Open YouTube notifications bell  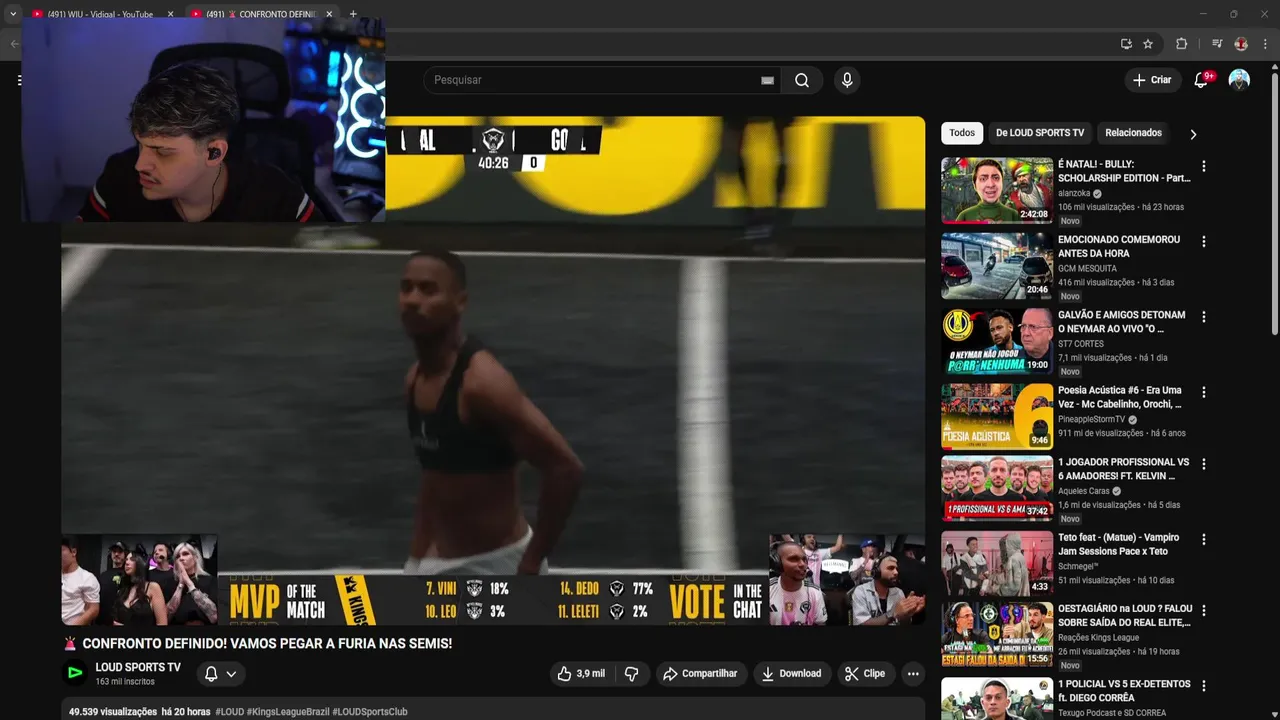coord(1201,80)
